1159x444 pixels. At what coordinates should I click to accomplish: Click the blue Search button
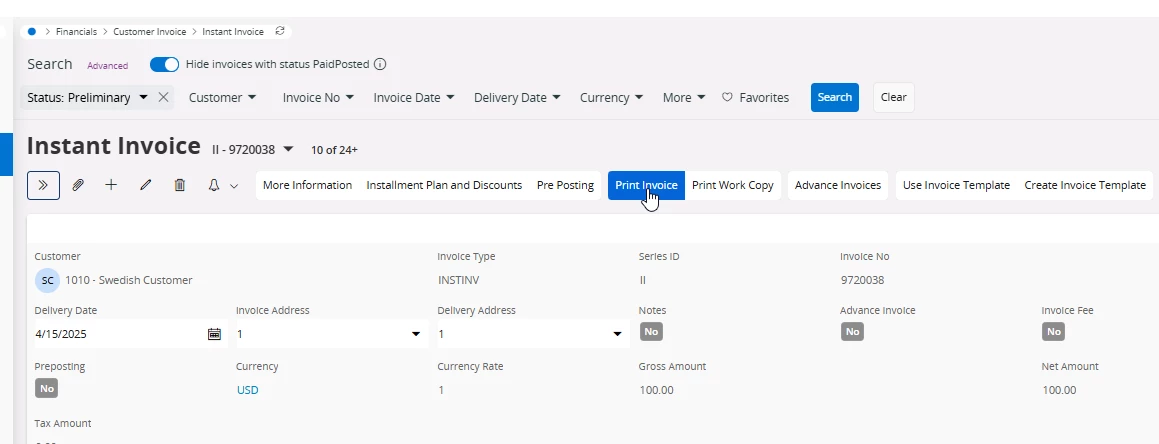click(834, 97)
